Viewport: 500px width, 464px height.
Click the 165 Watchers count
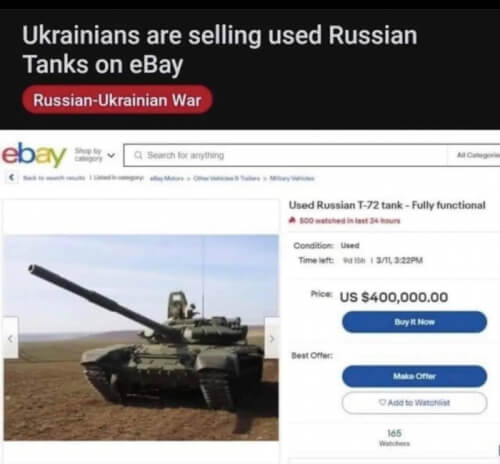(x=394, y=438)
